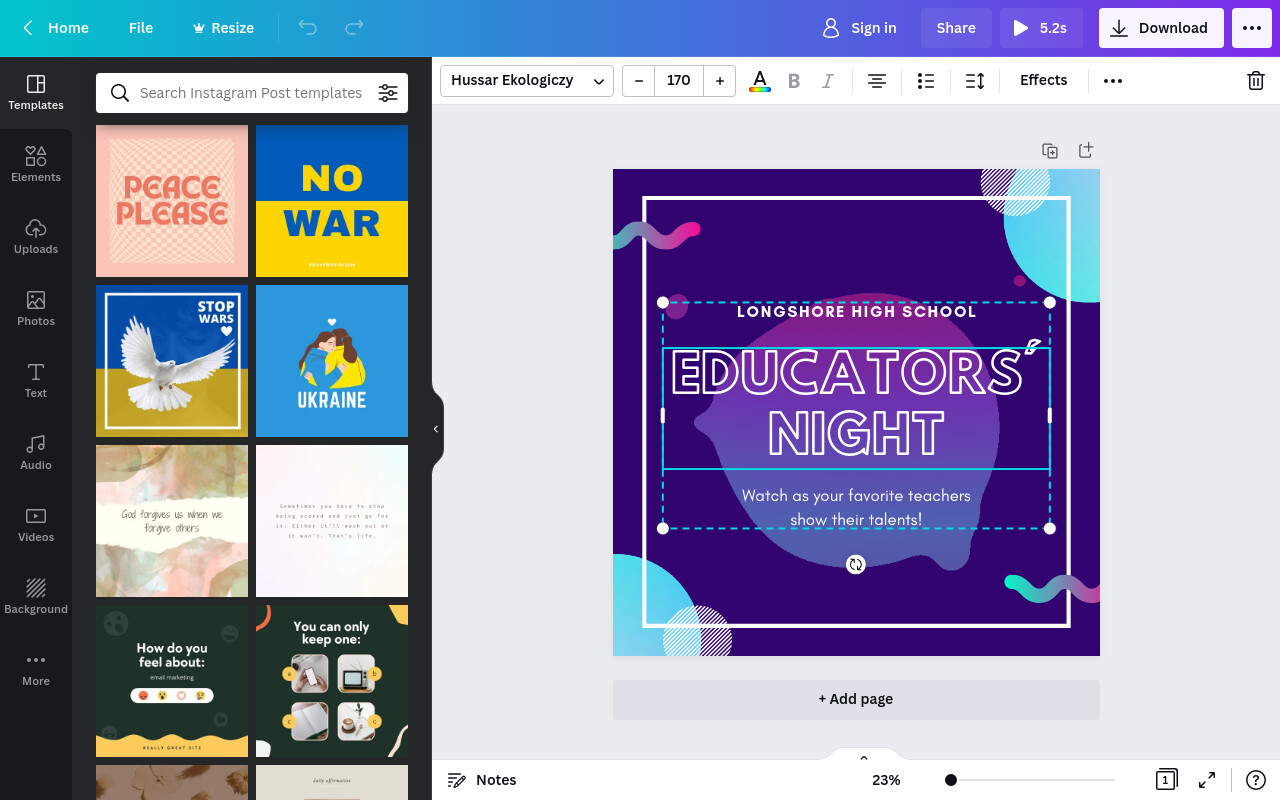This screenshot has width=1280, height=800.
Task: Enter fullscreen mode
Action: (x=1207, y=780)
